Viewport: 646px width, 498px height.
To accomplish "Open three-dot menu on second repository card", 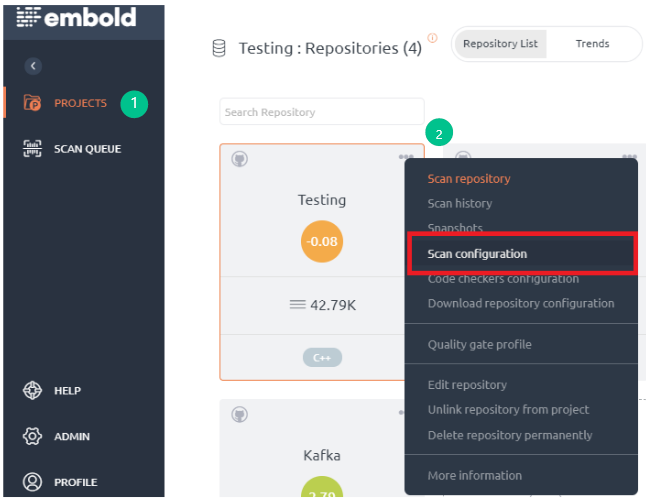I will [x=629, y=157].
